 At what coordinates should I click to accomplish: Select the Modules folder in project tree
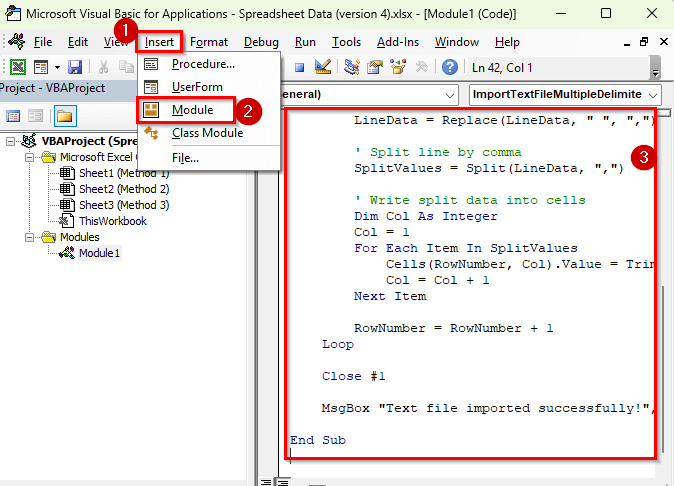80,237
